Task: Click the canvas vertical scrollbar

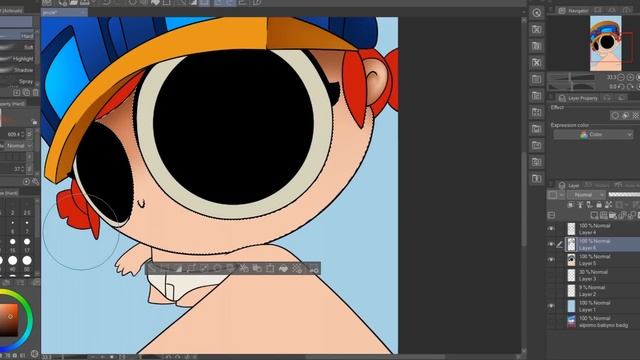Action: (x=524, y=199)
